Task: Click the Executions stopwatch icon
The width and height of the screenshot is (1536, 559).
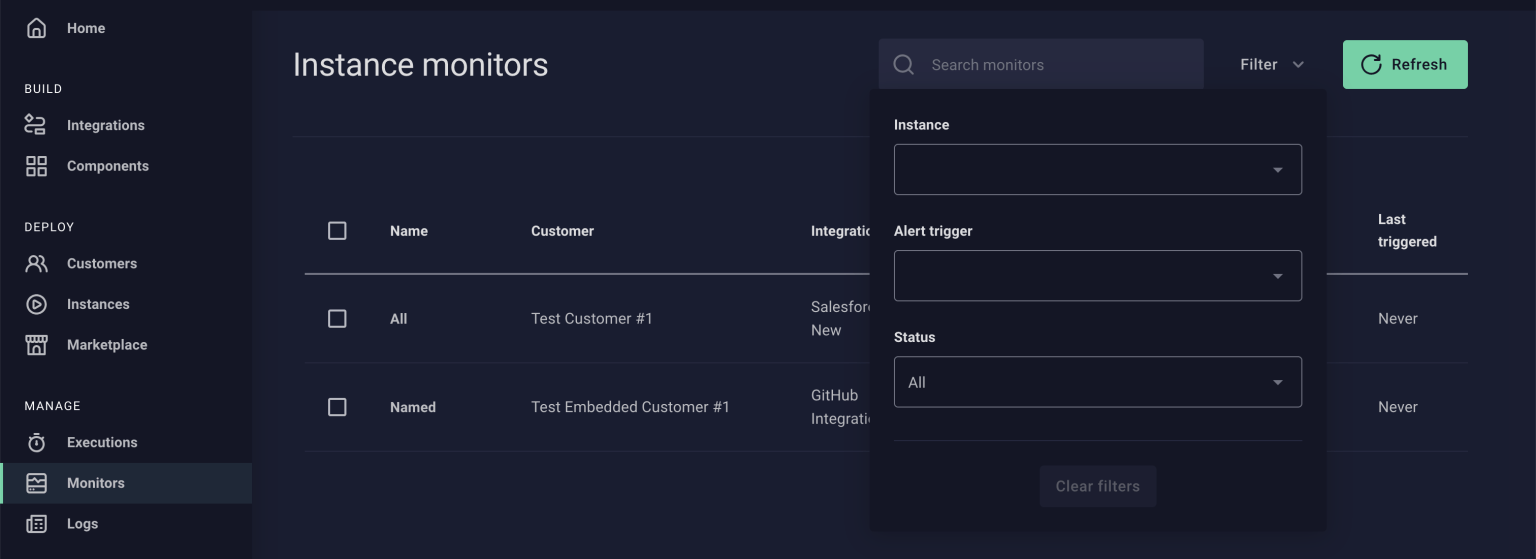Action: 36,442
